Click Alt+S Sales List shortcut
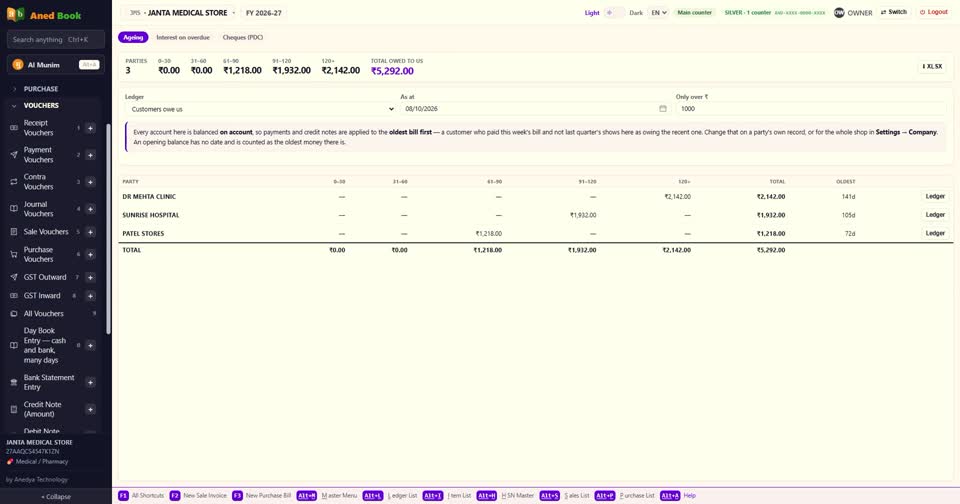 (564, 495)
